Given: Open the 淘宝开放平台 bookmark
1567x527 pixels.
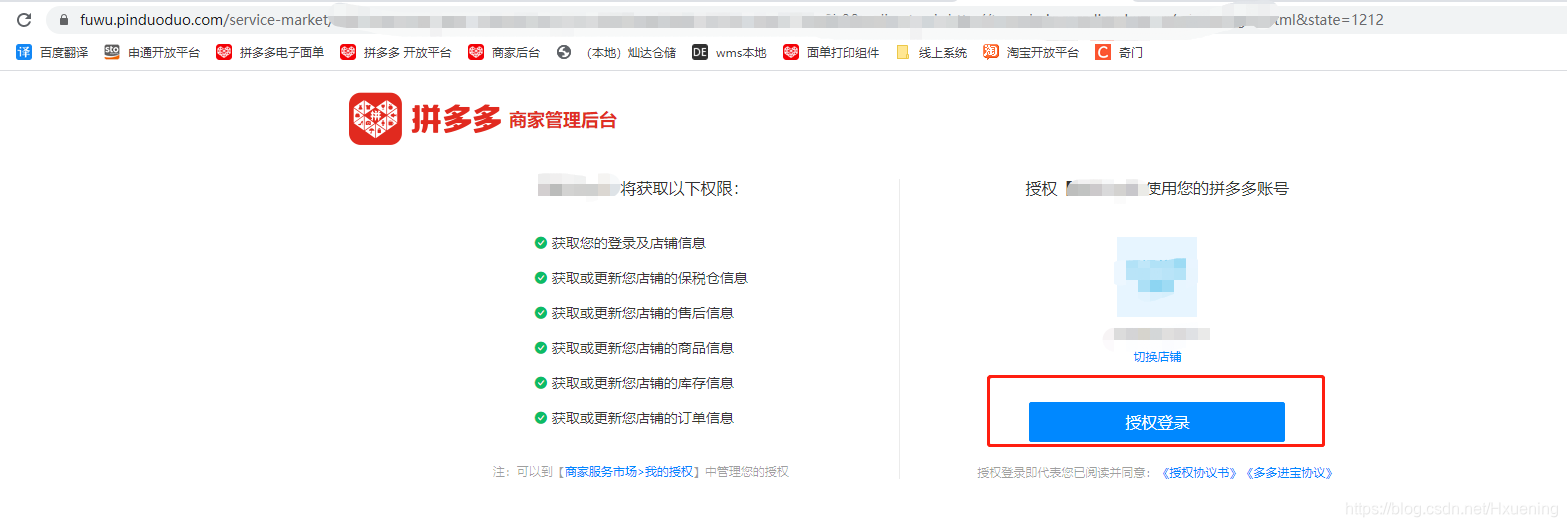Looking at the screenshot, I should (1031, 52).
